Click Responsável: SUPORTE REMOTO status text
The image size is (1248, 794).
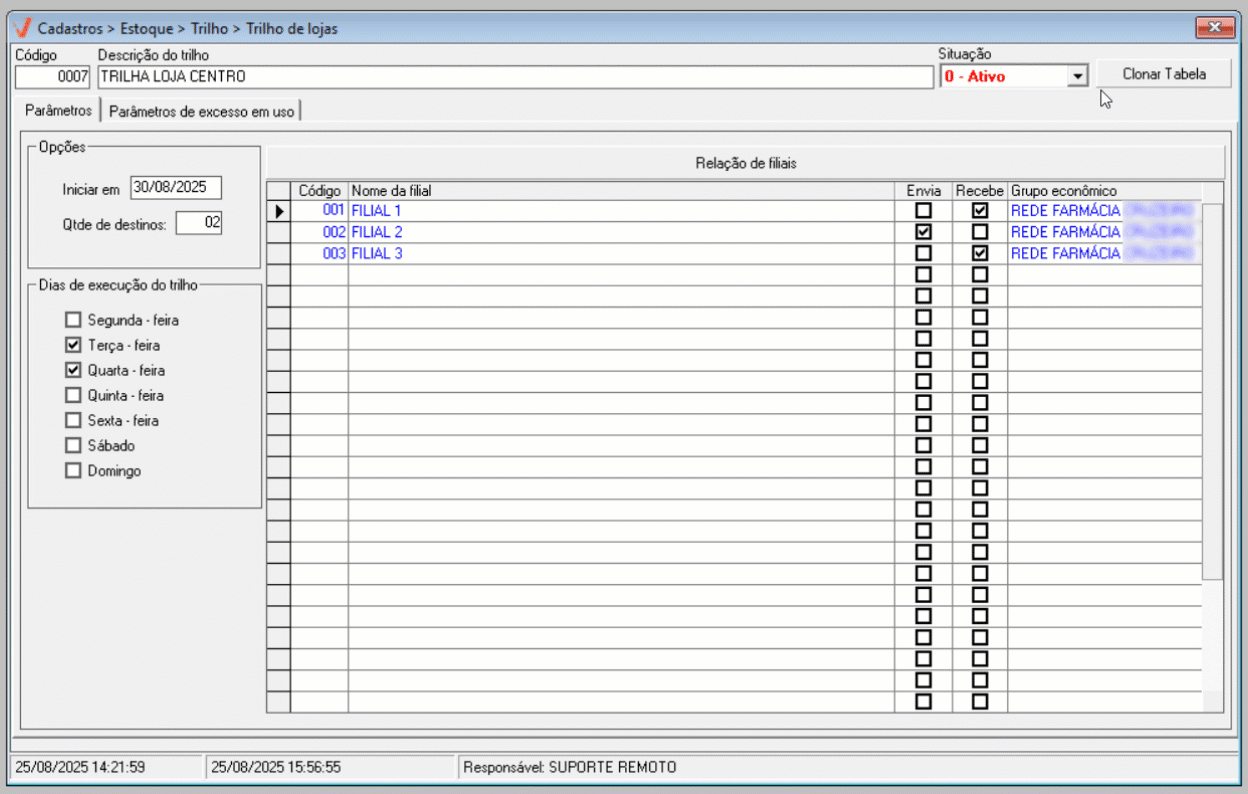coord(570,768)
